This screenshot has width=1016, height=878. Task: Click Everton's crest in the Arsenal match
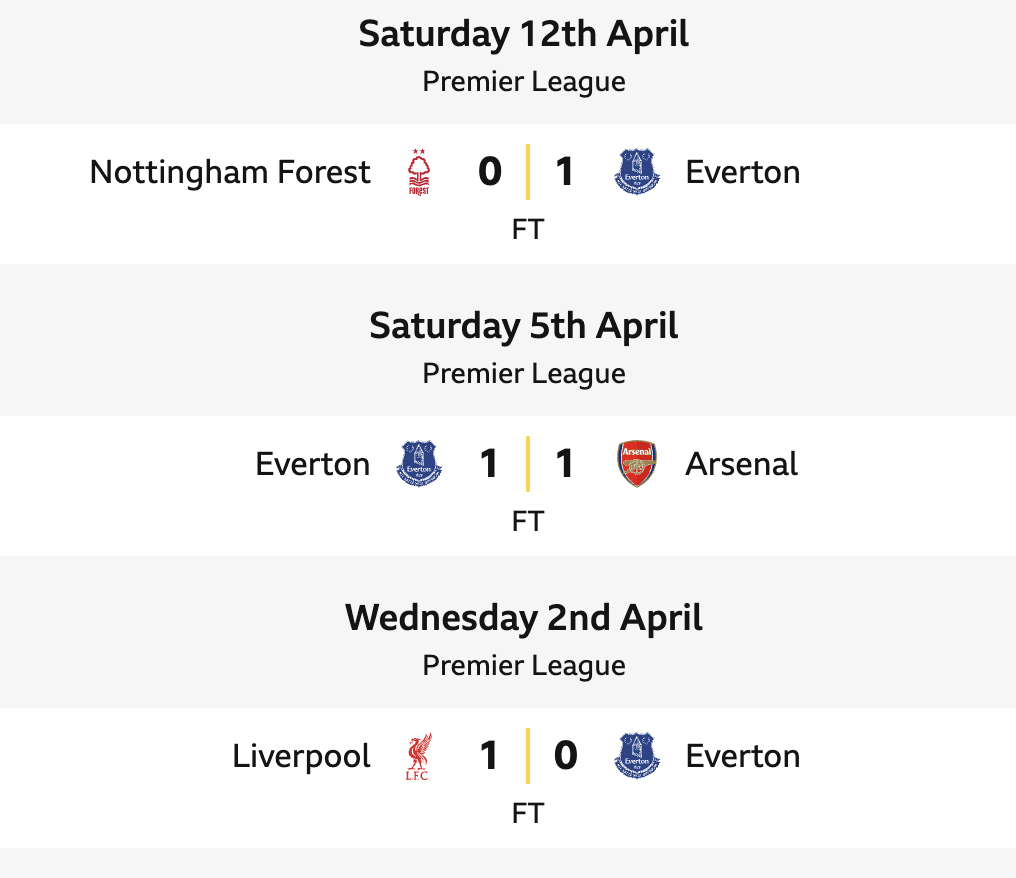(x=419, y=464)
